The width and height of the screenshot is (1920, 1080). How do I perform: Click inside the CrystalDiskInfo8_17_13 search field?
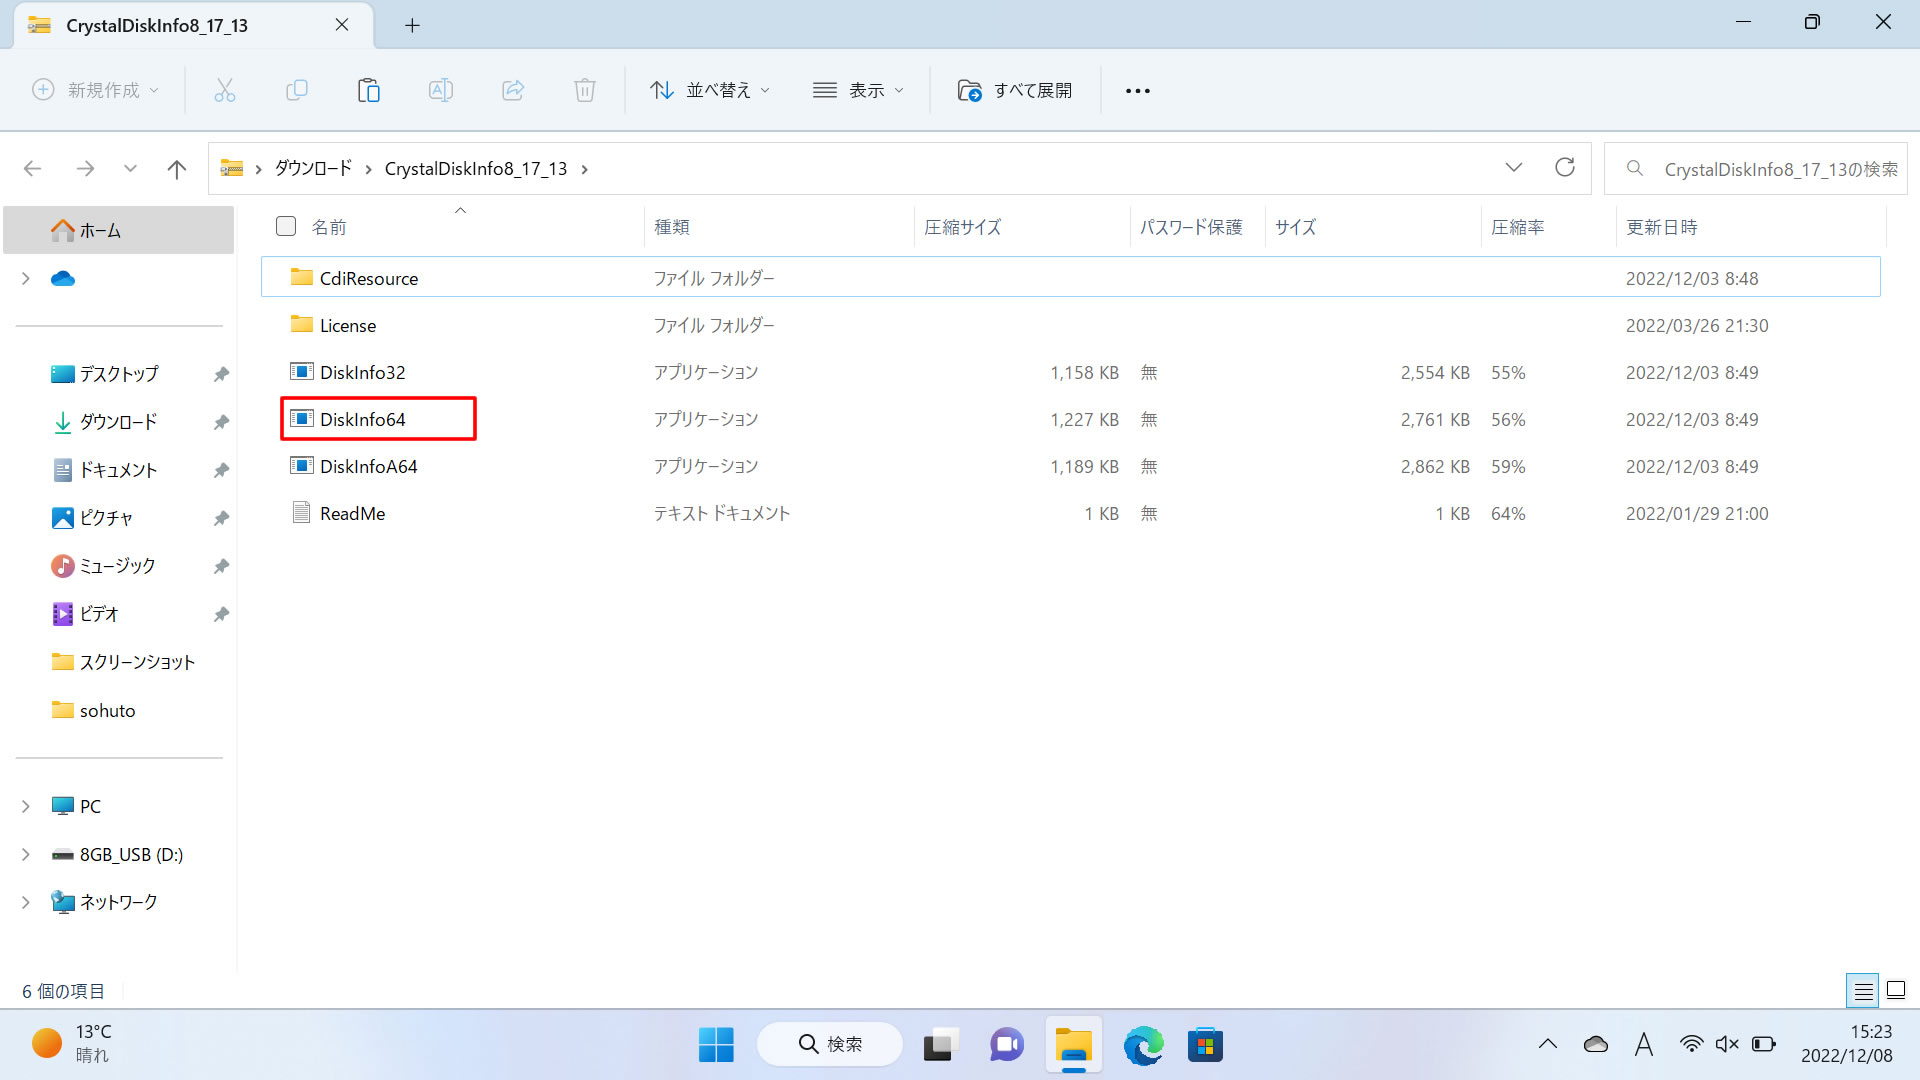coord(1780,168)
